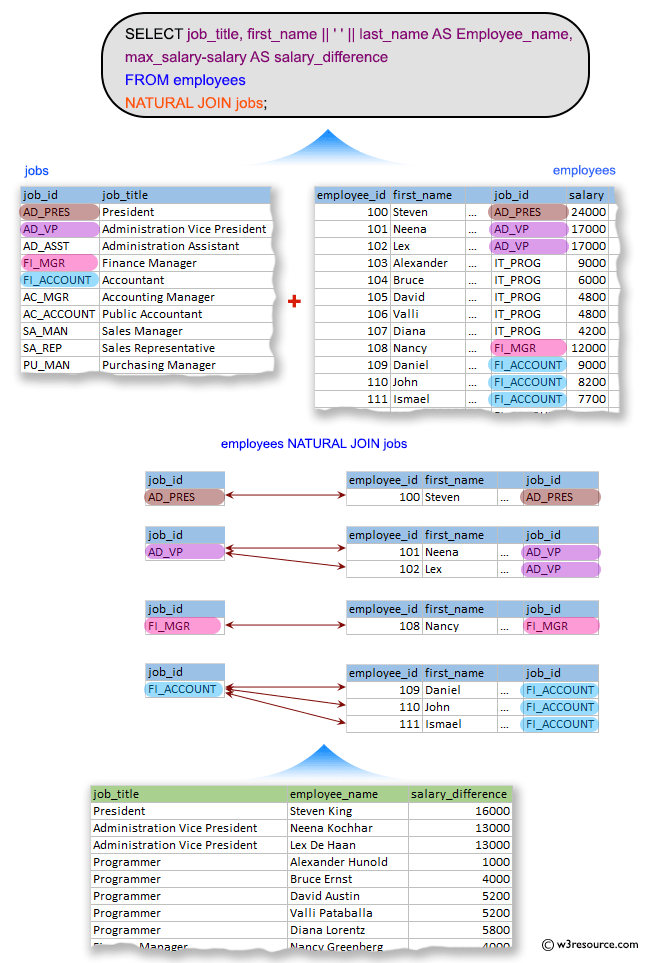Viewport: 645px width, 963px height.
Task: Select salary cell '24000' for Steven
Action: click(x=587, y=212)
